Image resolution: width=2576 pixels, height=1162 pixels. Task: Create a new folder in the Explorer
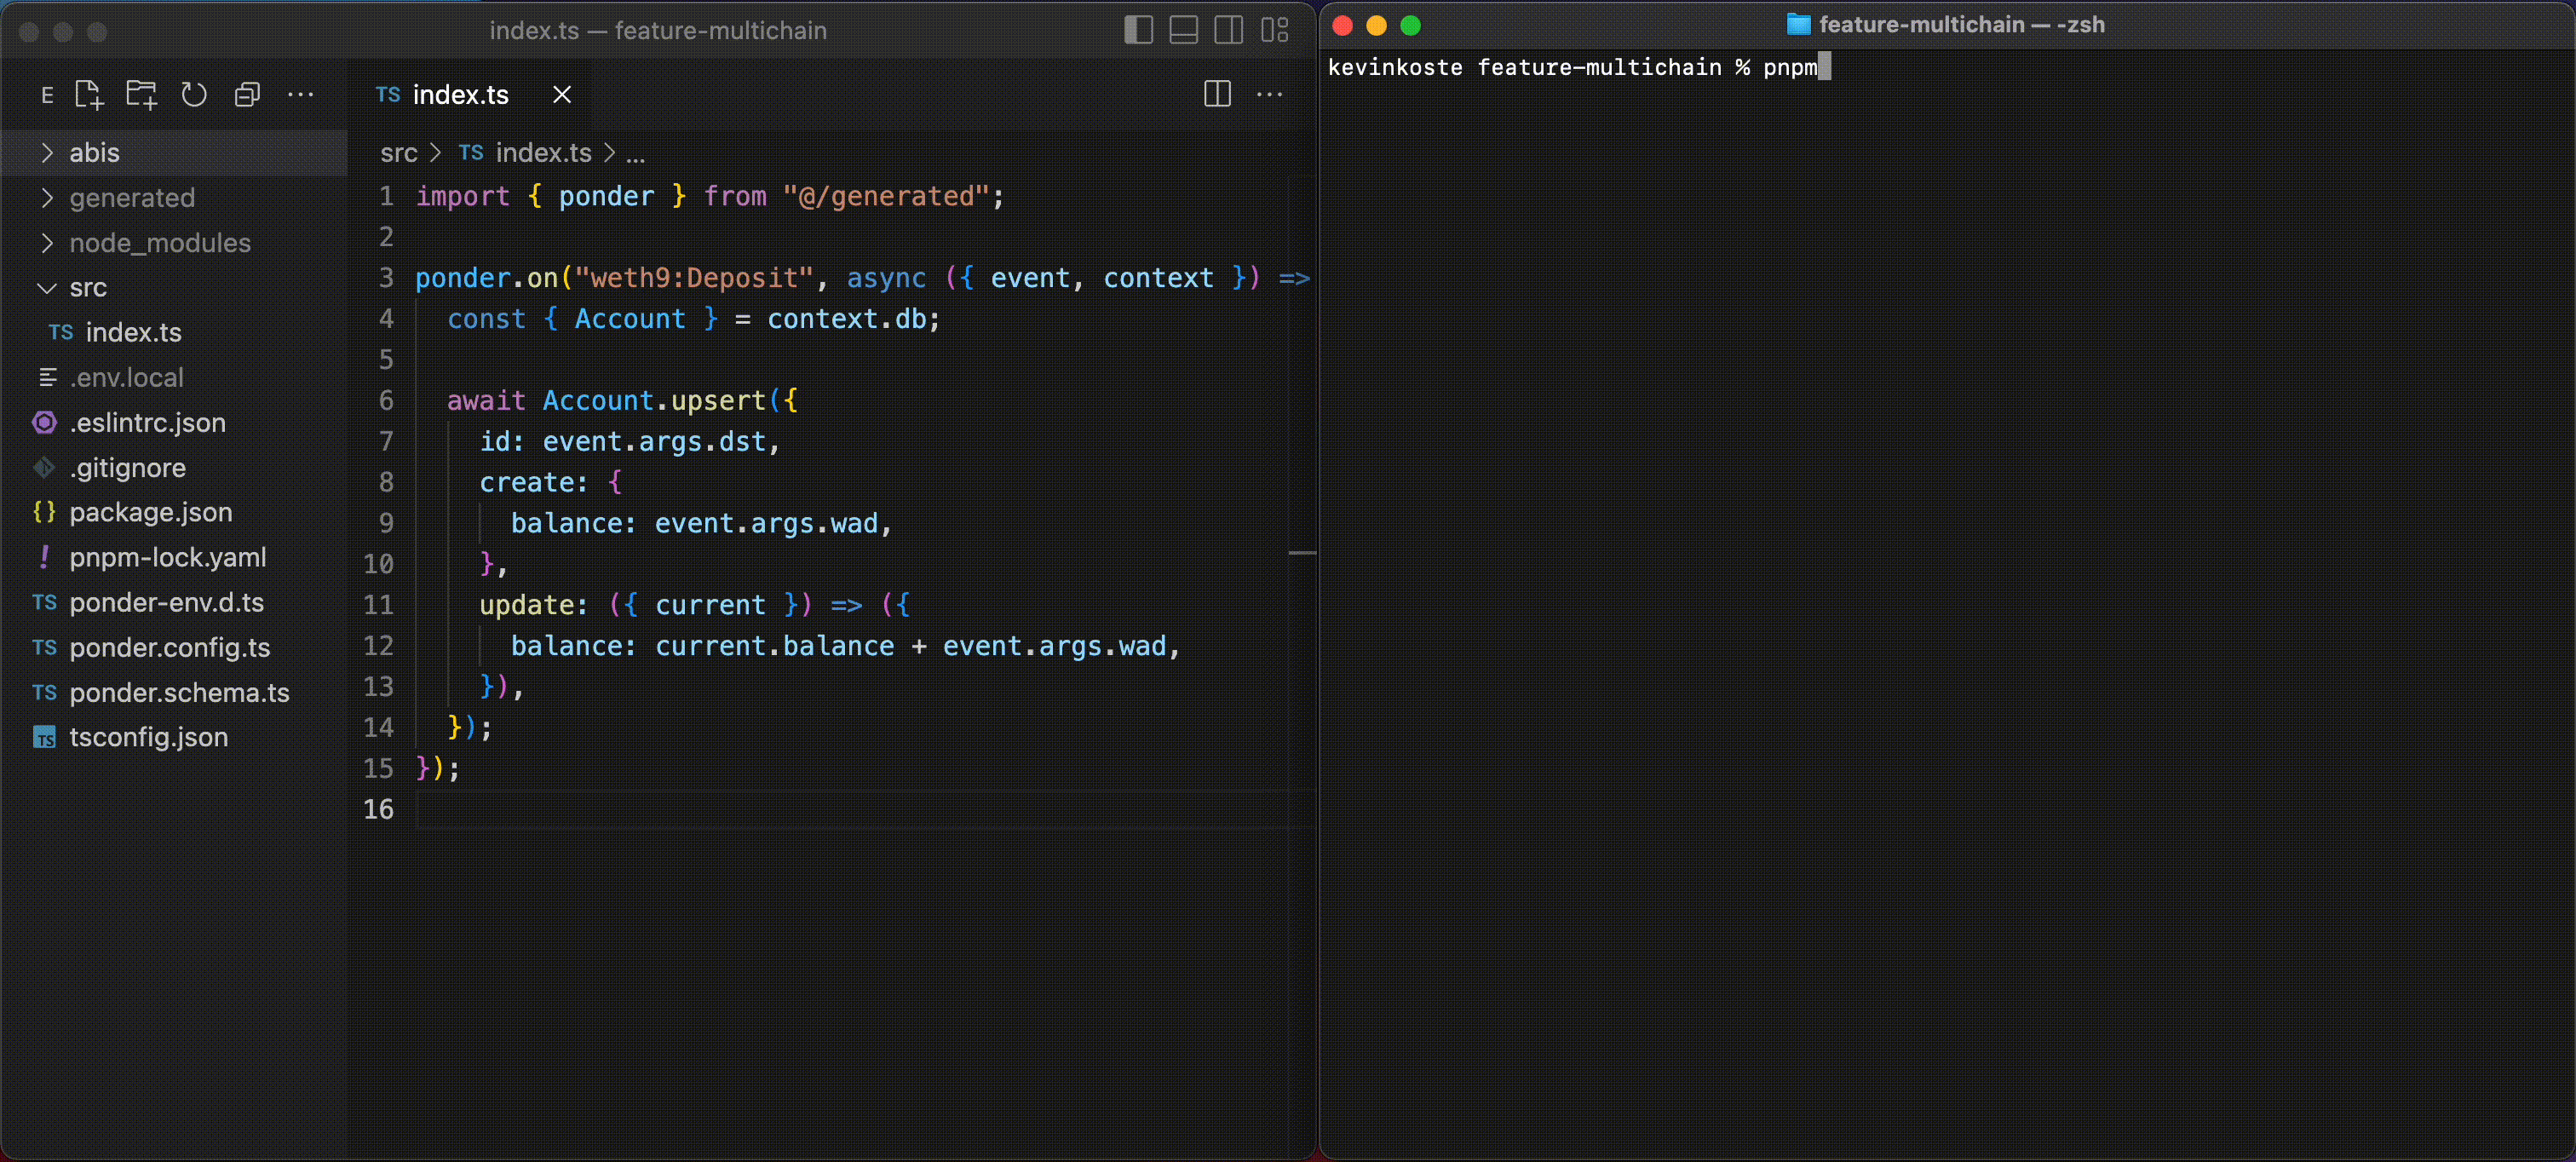pos(141,94)
